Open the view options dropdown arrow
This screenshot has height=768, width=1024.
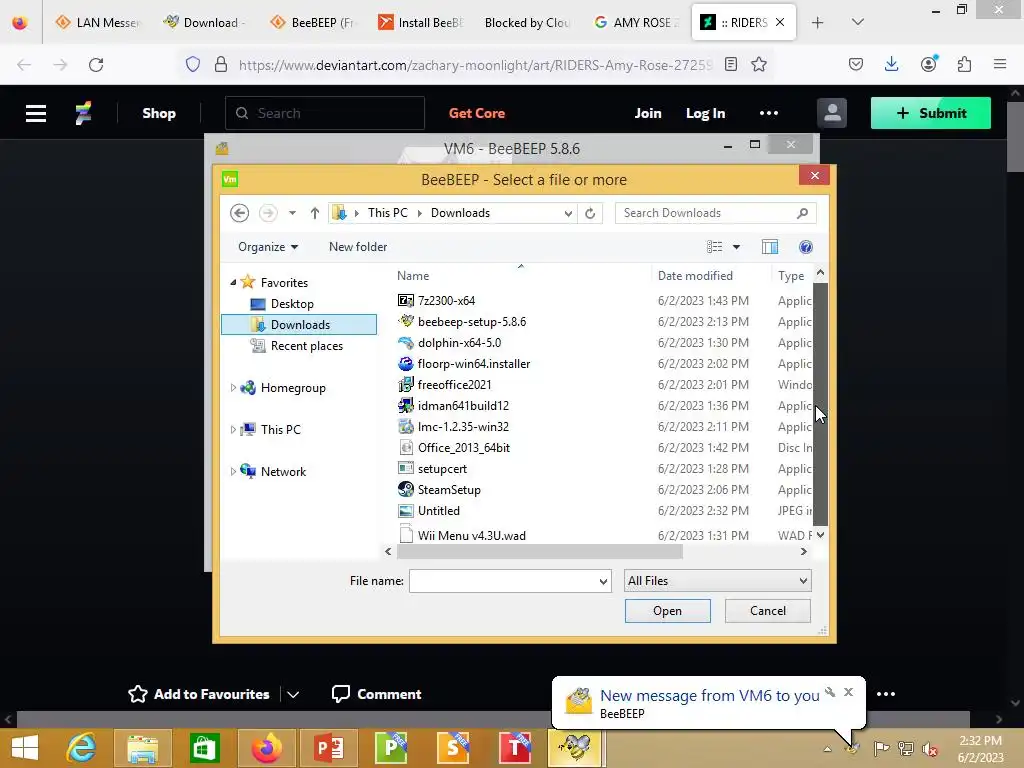coord(736,247)
